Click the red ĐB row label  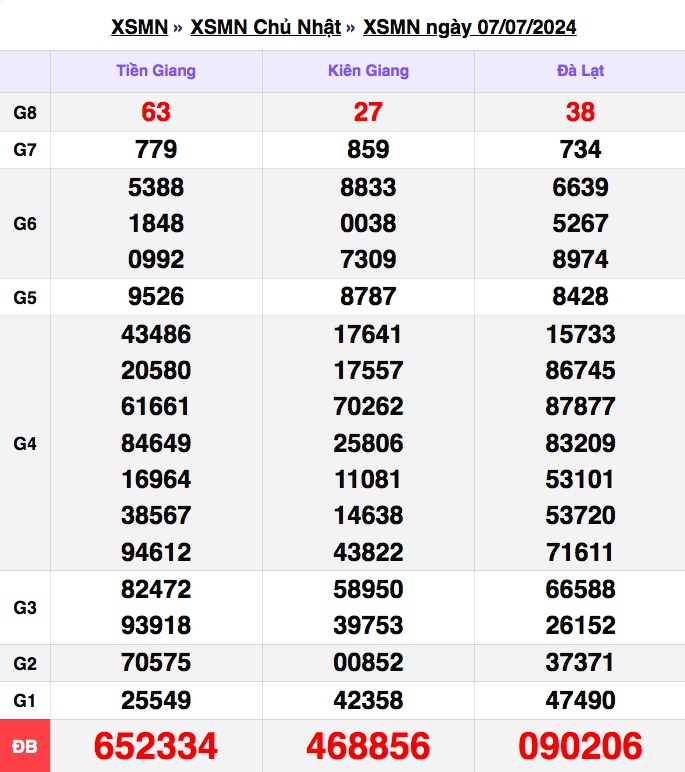25,746
